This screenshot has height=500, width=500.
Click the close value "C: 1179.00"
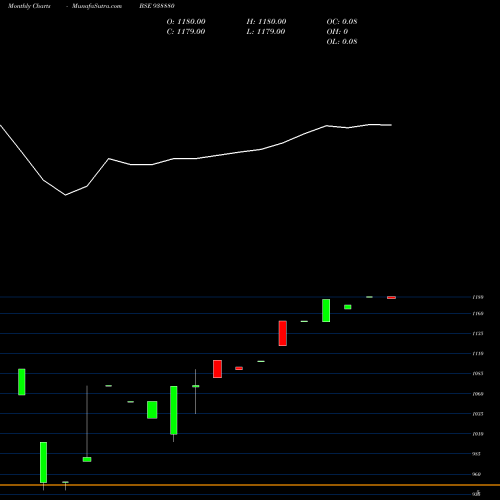[186, 32]
